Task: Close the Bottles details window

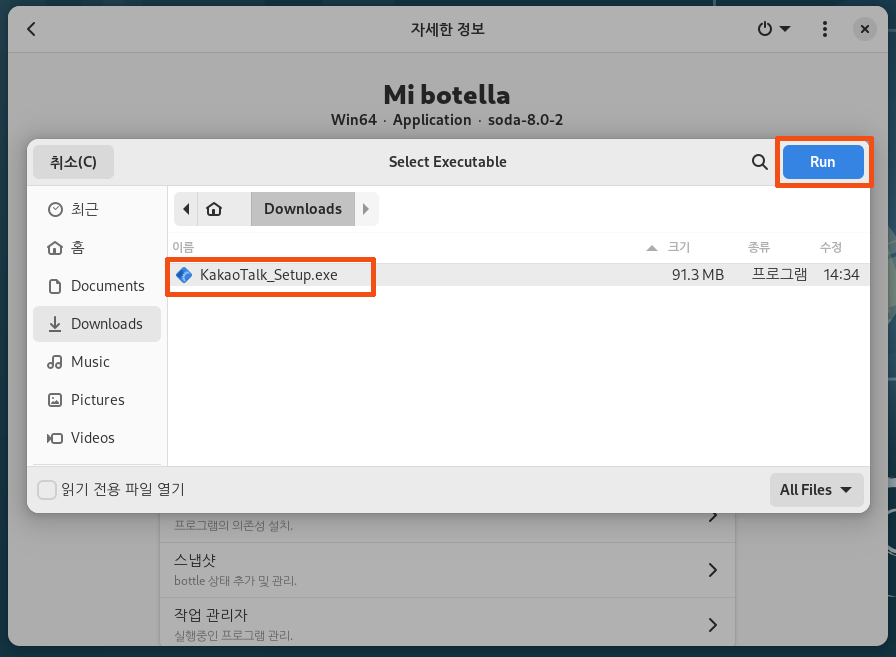Action: [x=865, y=29]
